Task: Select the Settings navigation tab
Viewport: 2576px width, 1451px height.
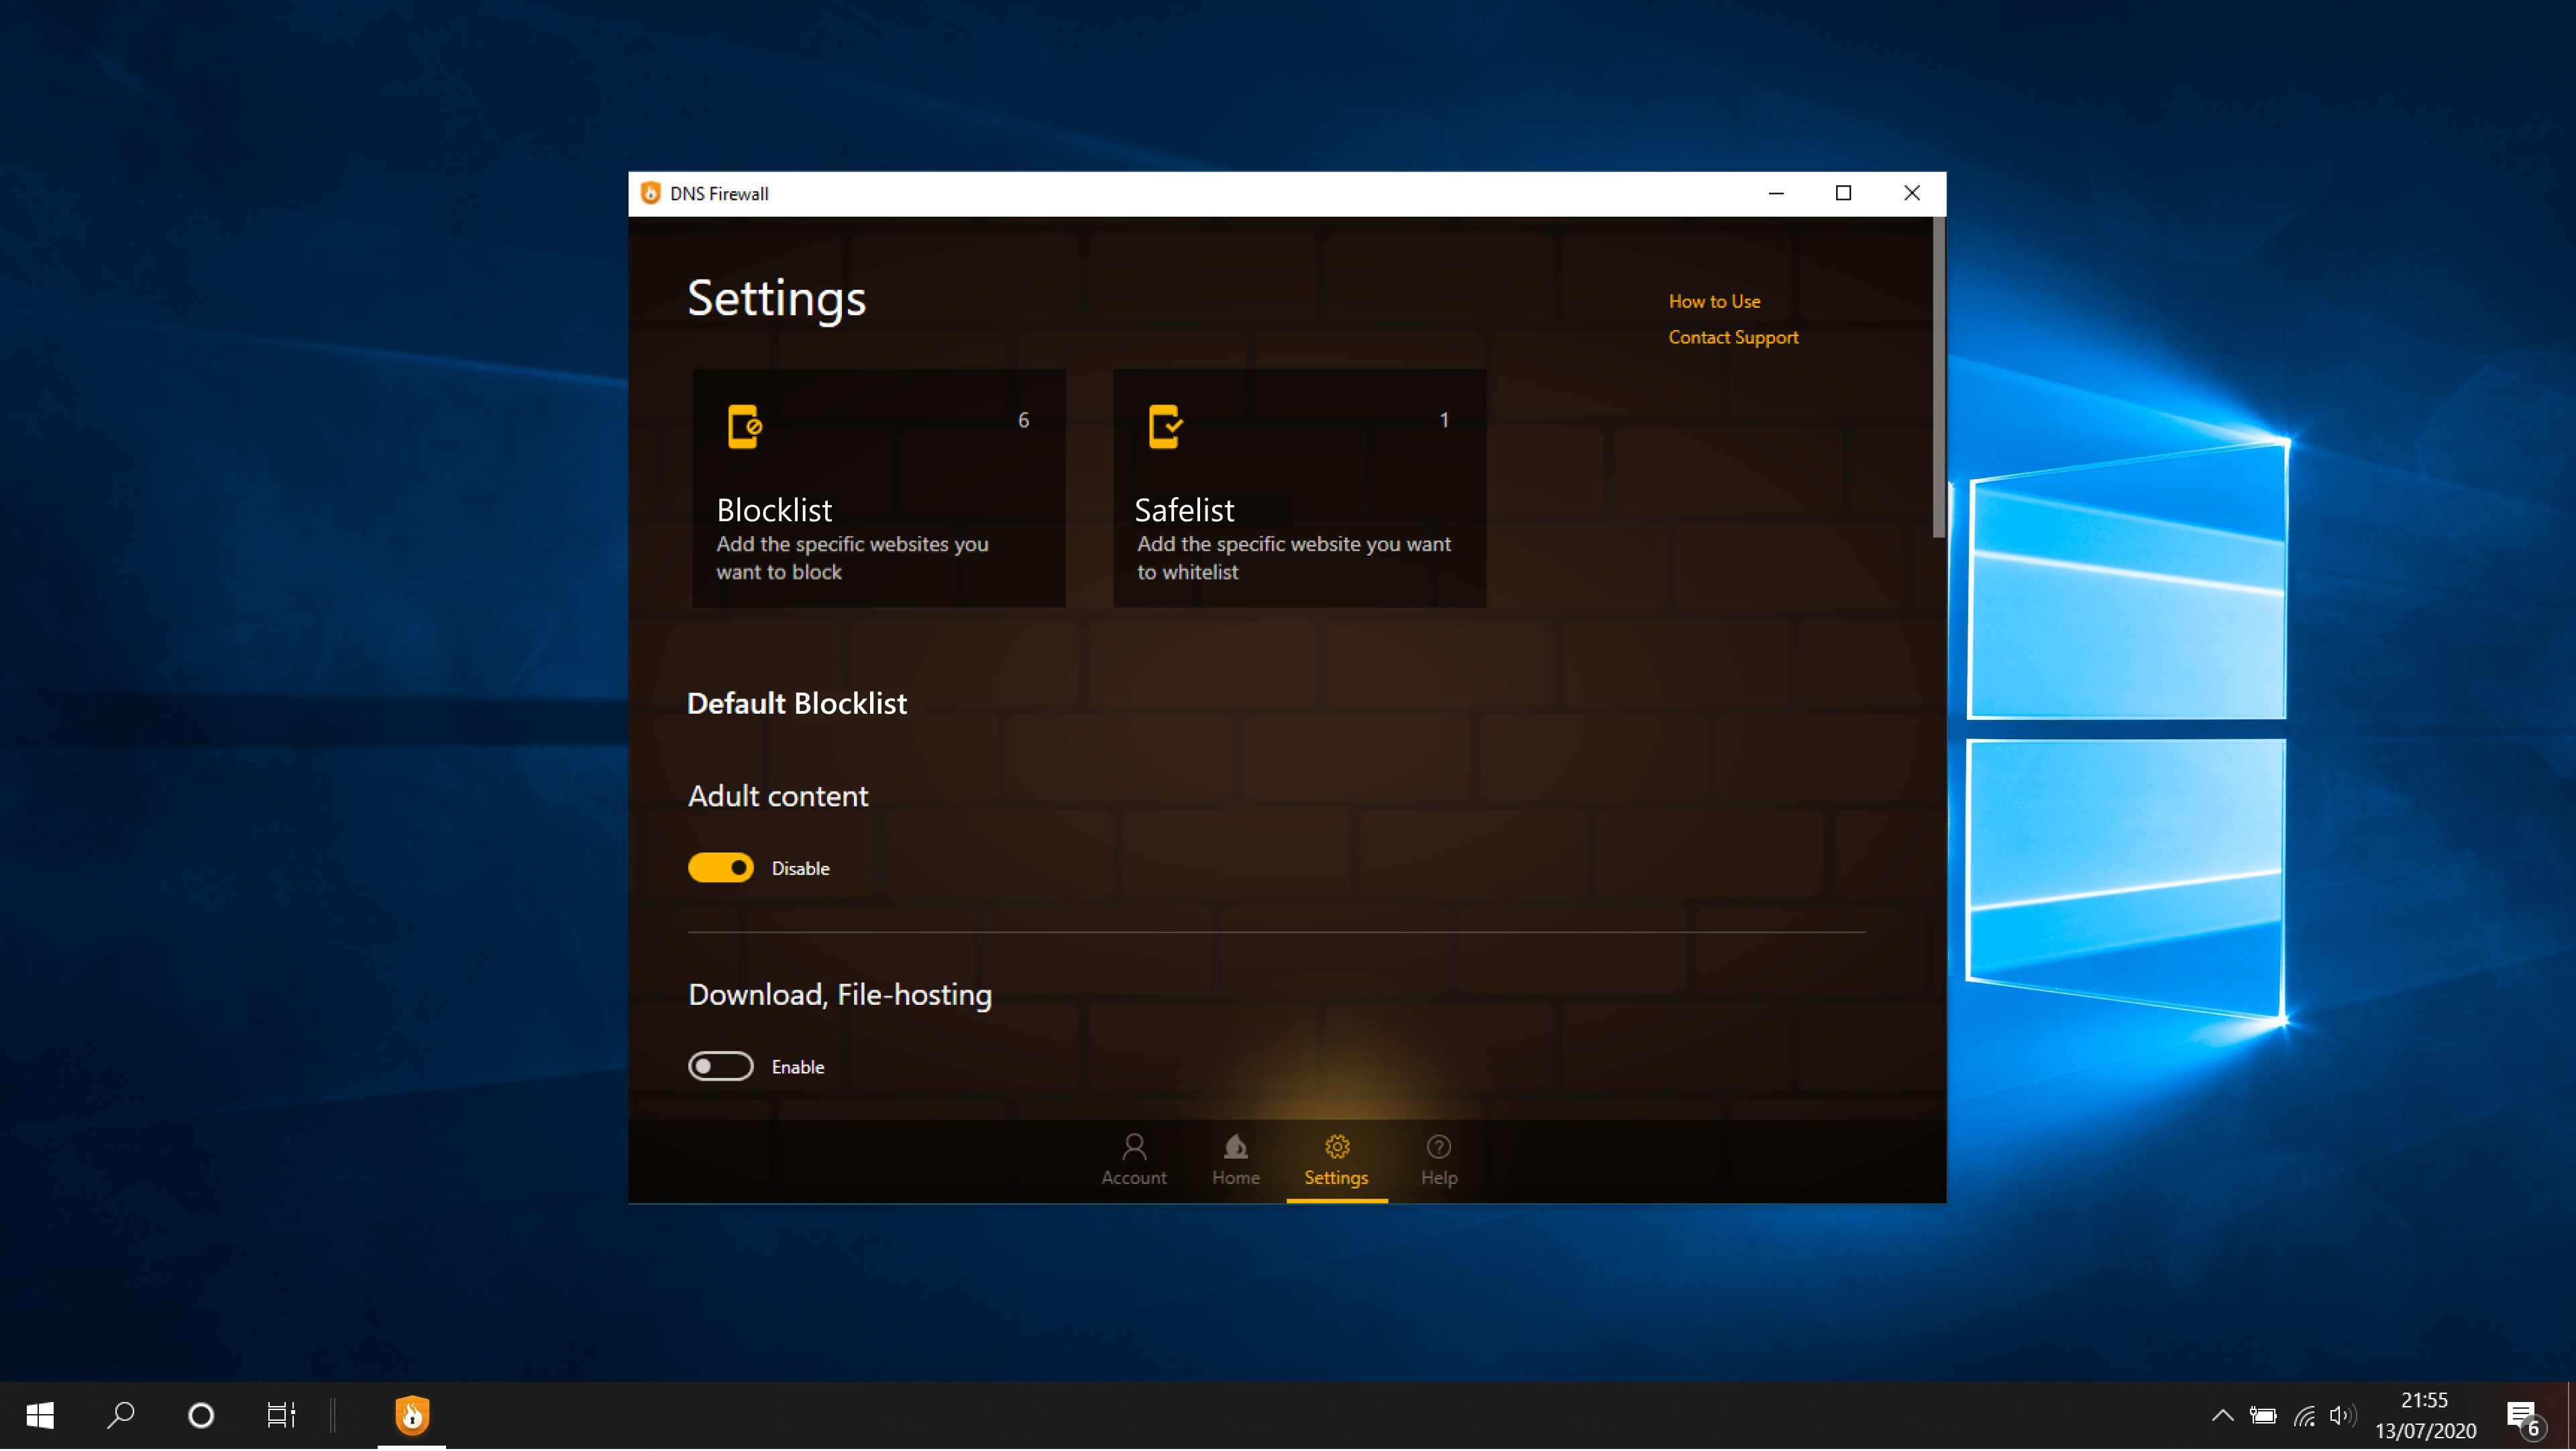Action: 1336,1159
